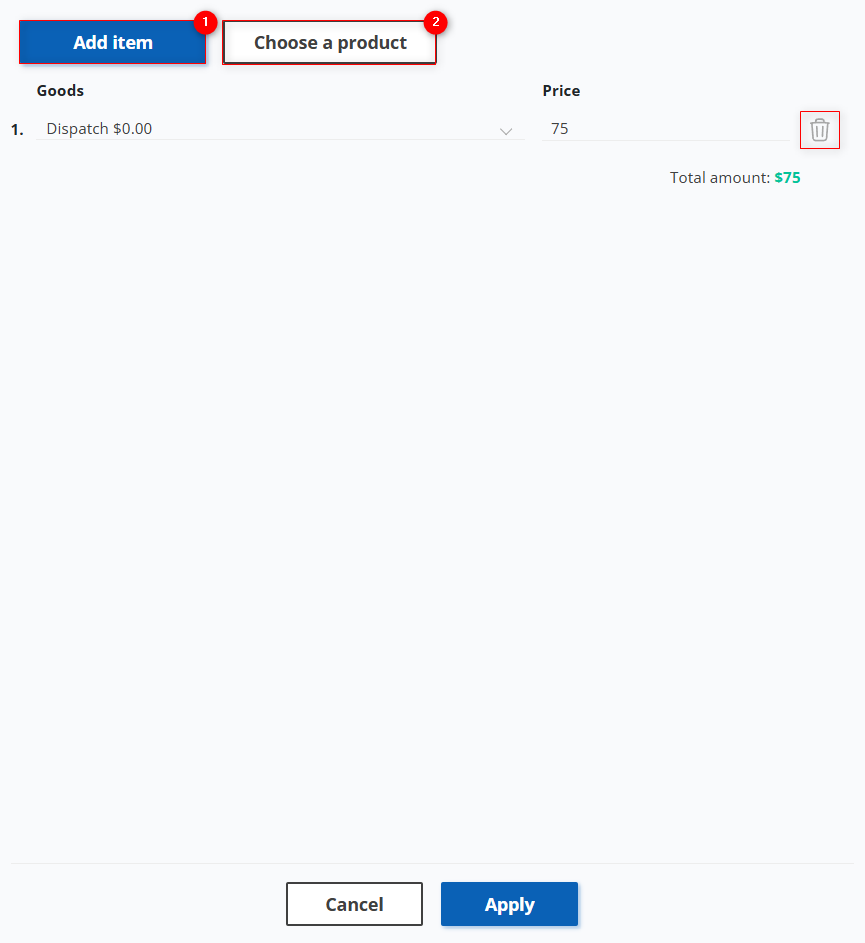Click the Add item button
The height and width of the screenshot is (943, 865).
[112, 42]
